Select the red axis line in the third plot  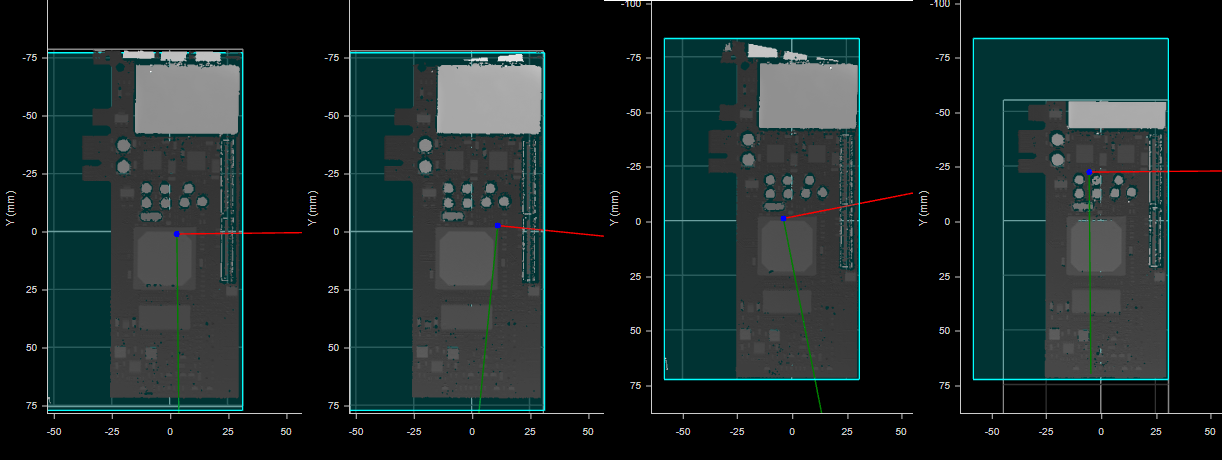860,202
